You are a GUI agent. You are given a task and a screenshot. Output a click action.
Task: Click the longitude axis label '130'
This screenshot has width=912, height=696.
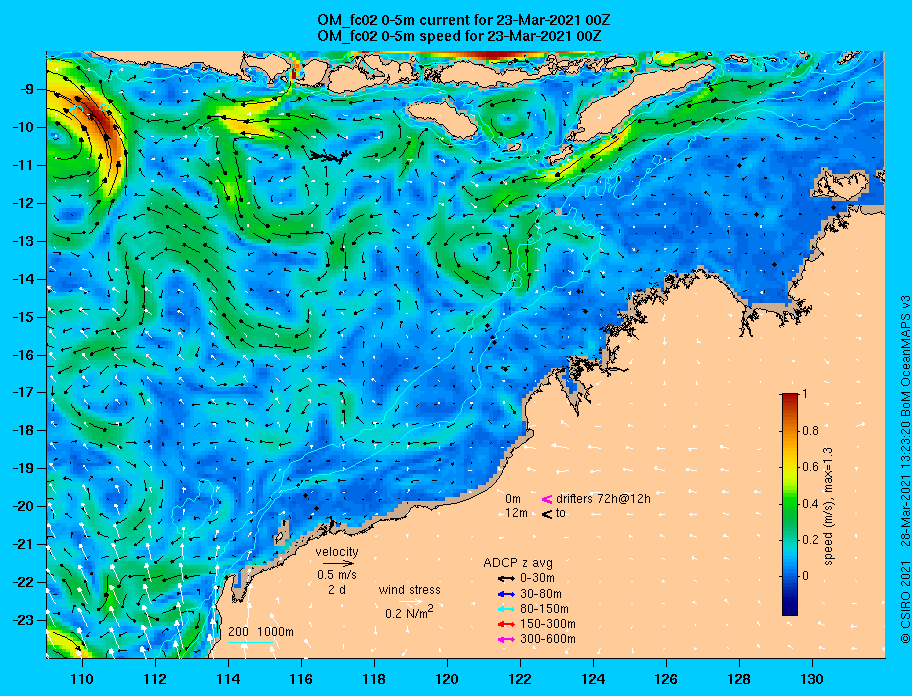812,679
